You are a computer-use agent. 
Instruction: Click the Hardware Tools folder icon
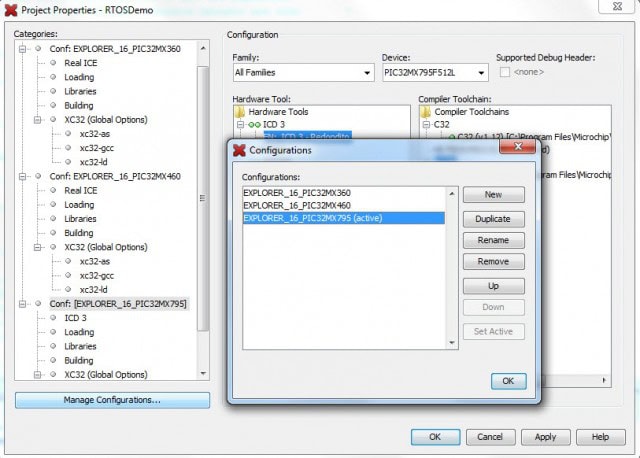tap(240, 112)
